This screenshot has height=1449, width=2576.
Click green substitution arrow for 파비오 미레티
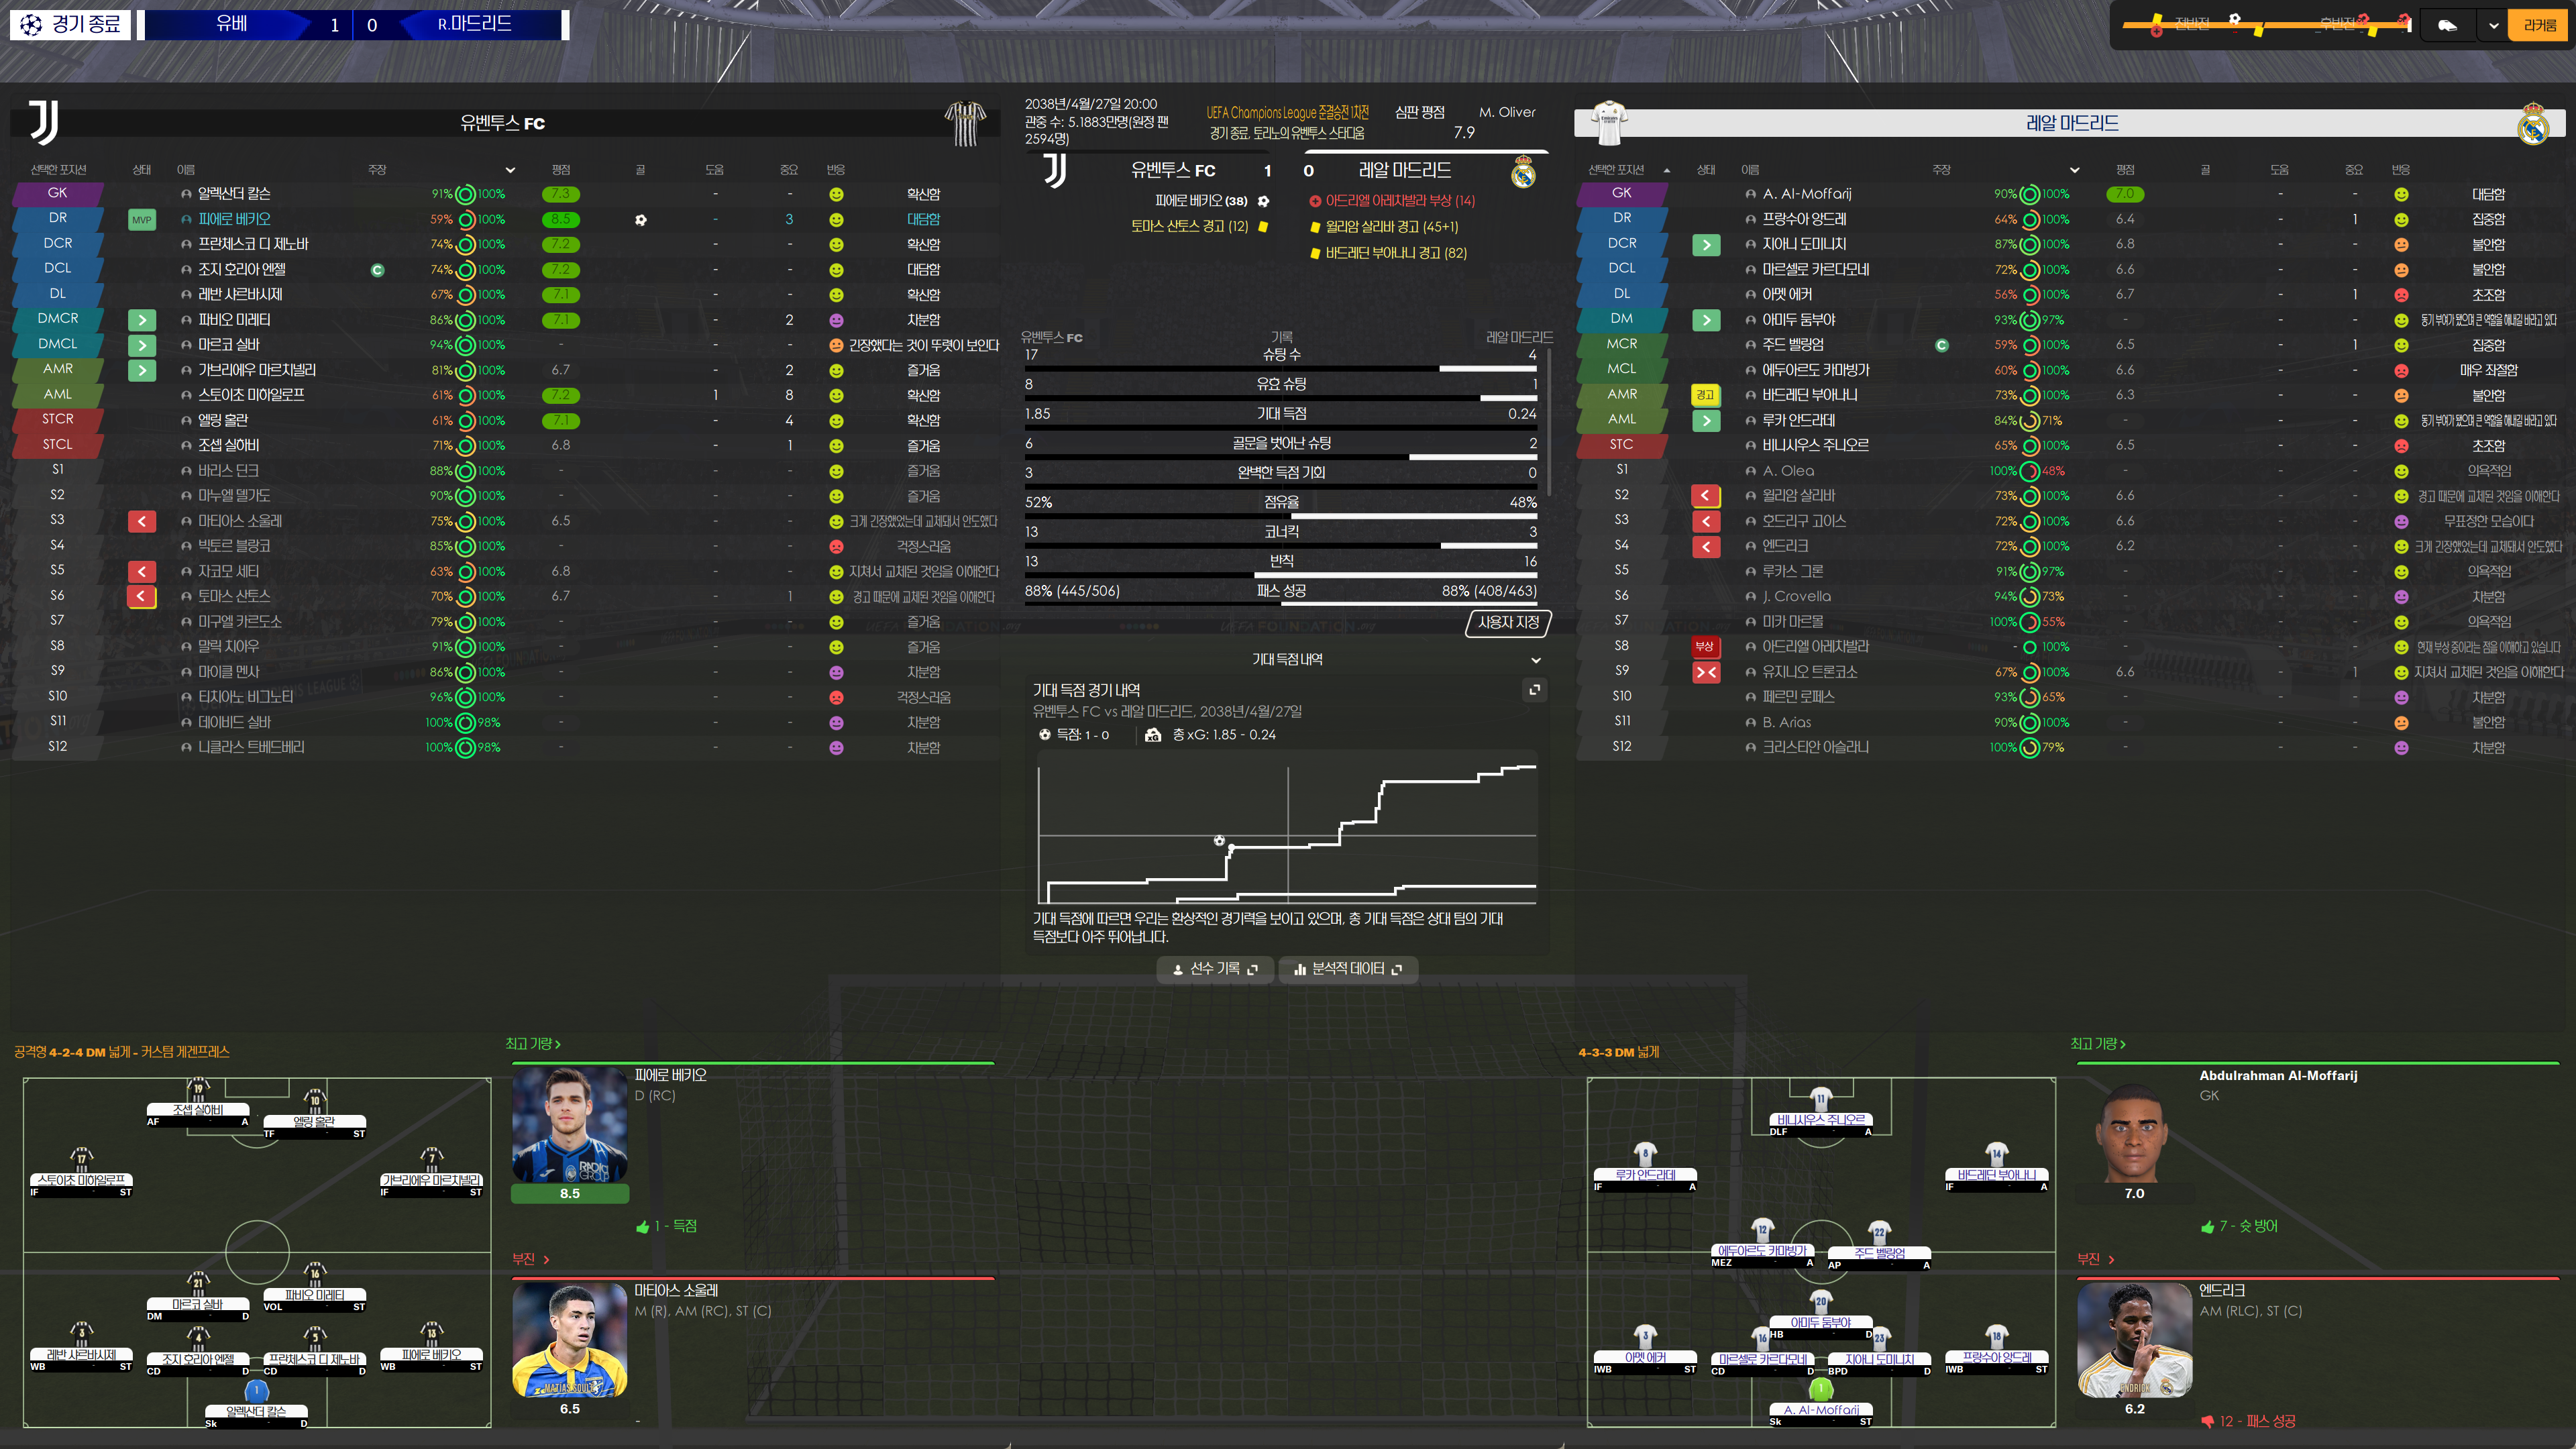[142, 320]
